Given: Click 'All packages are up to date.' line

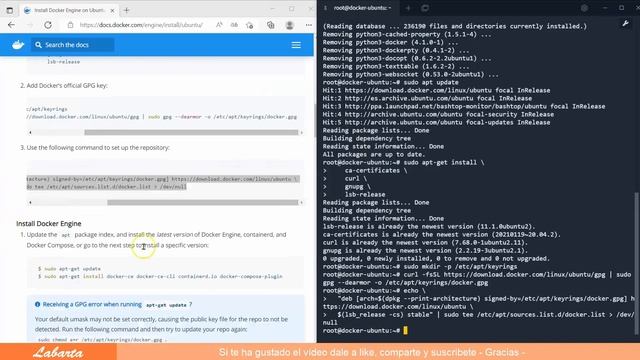Looking at the screenshot, I should point(374,154).
